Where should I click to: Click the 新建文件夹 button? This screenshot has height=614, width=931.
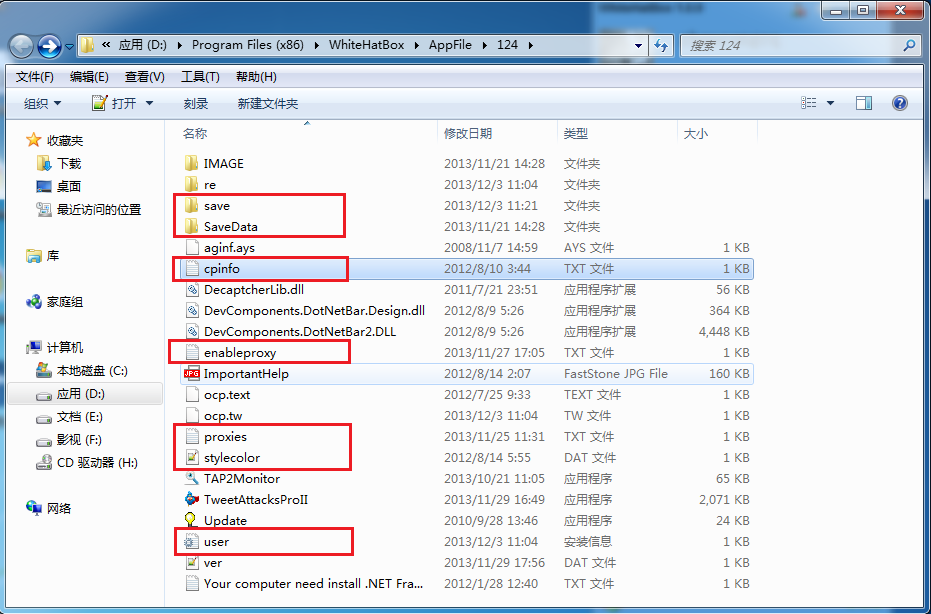point(267,104)
